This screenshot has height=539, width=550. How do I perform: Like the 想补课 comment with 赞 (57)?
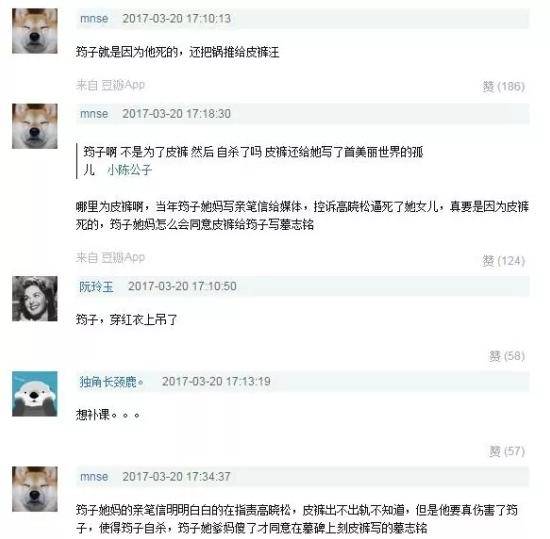(507, 451)
